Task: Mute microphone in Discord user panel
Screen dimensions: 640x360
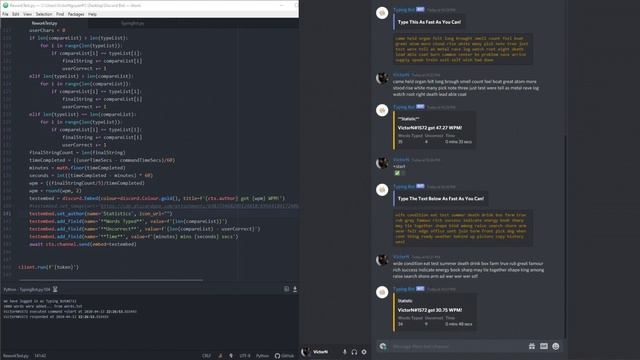Action: pos(344,352)
